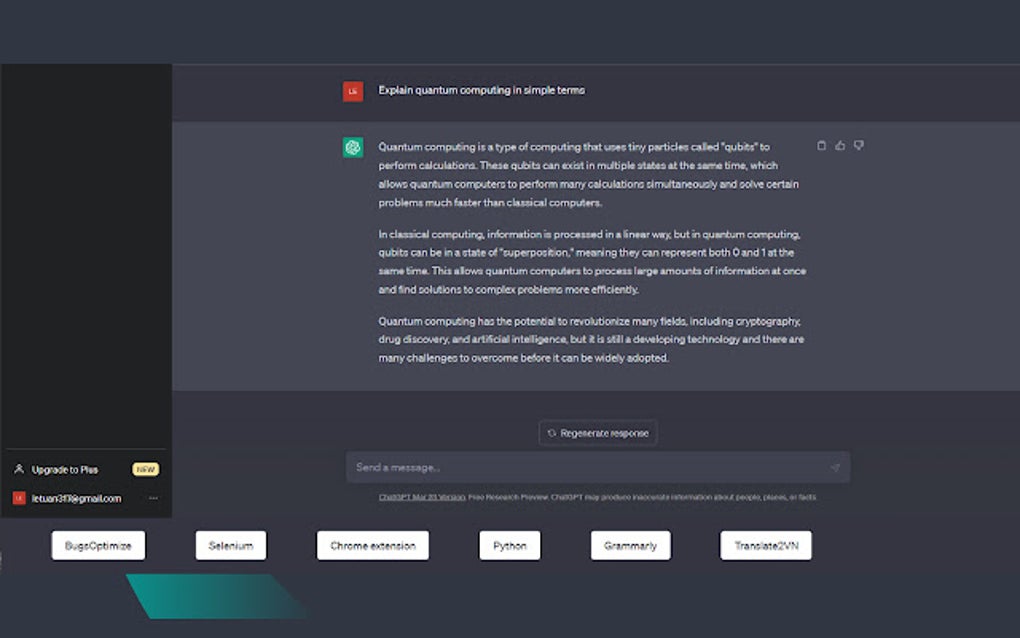Click the send message paper plane icon
The height and width of the screenshot is (638, 1020).
pos(836,467)
